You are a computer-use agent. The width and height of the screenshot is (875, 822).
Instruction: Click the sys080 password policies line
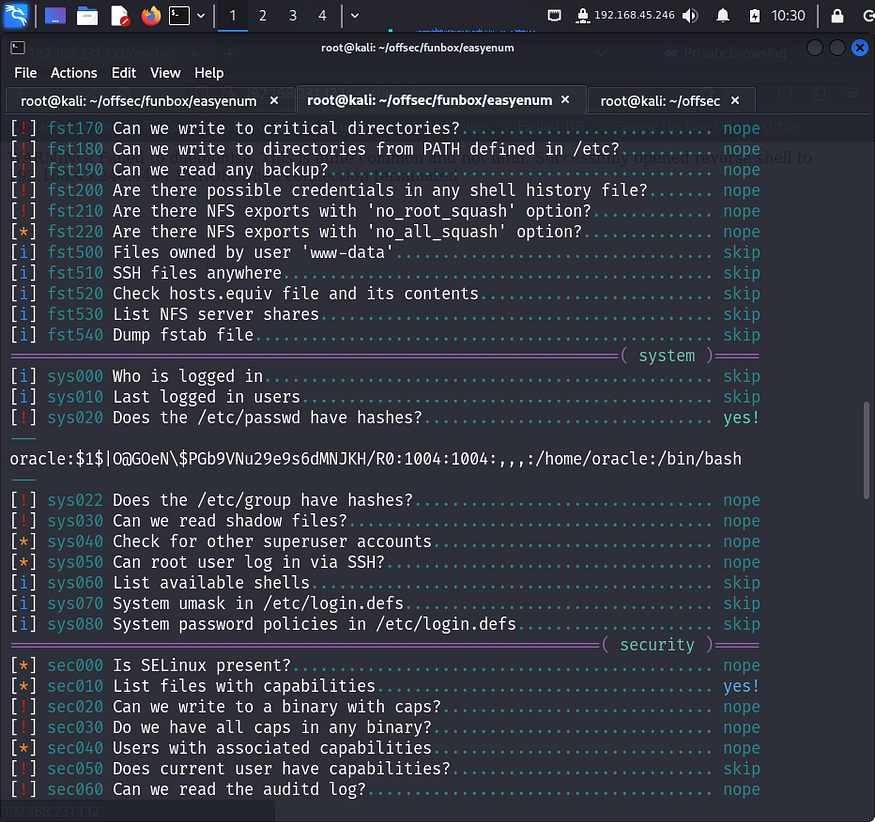pos(385,624)
